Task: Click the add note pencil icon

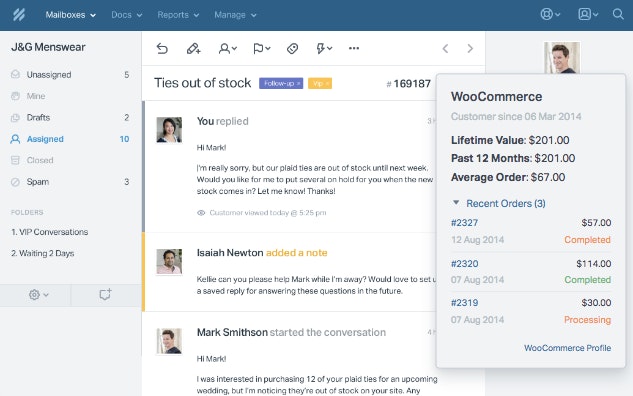Action: tap(193, 49)
